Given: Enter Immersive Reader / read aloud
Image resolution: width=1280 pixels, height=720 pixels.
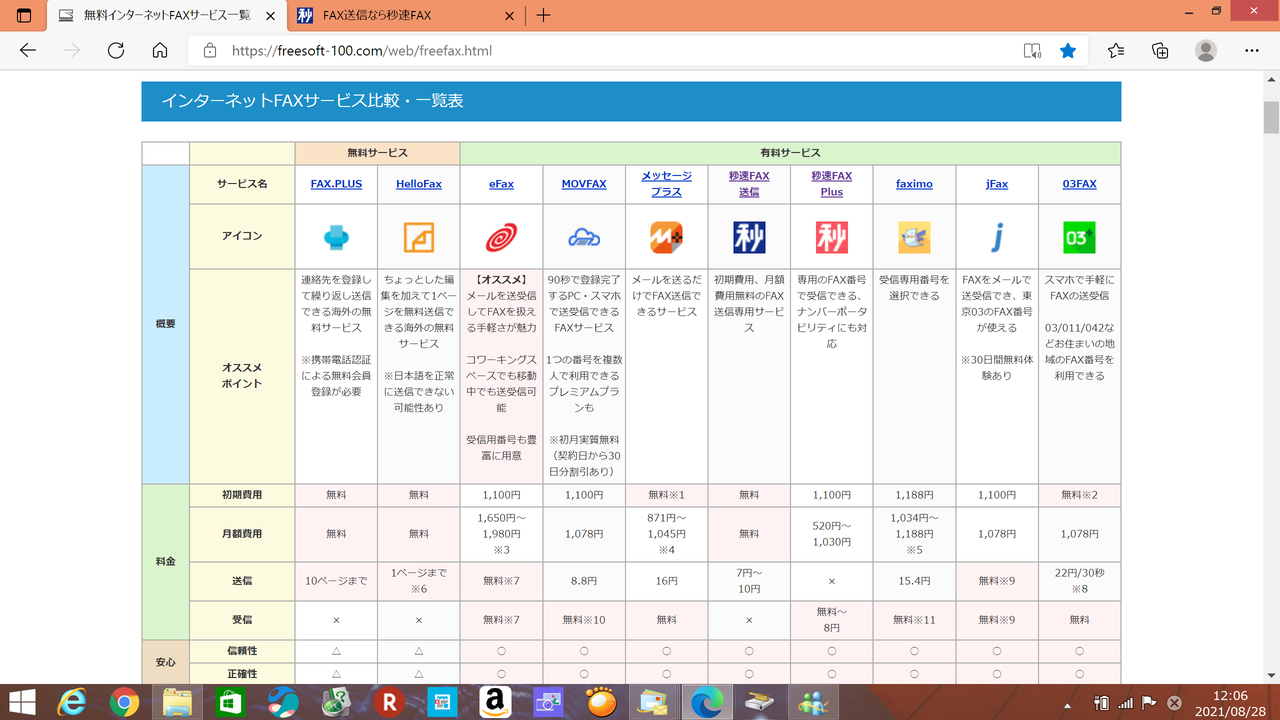Looking at the screenshot, I should tap(1032, 50).
